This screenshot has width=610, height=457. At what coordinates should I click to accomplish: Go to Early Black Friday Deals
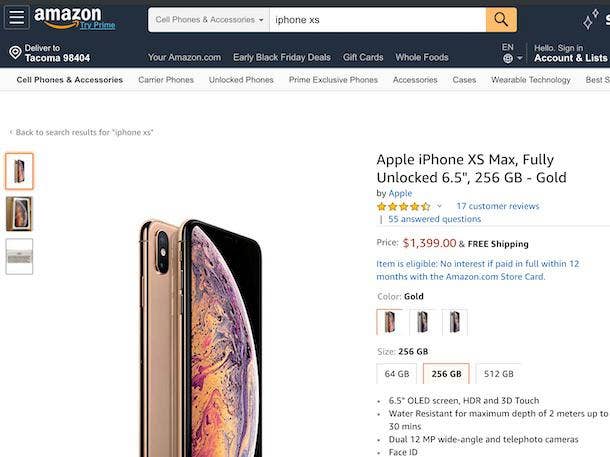(x=282, y=57)
